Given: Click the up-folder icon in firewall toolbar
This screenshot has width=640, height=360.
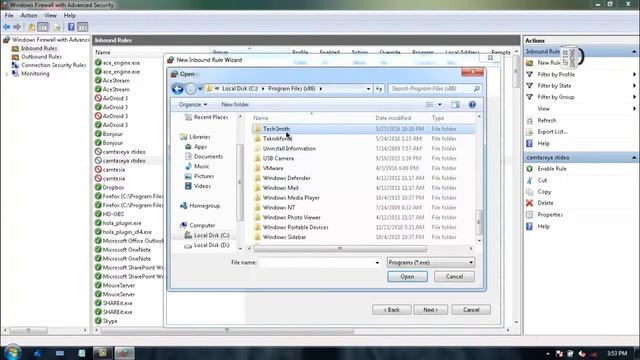Looking at the screenshot, I should pyautogui.click(x=31, y=27).
